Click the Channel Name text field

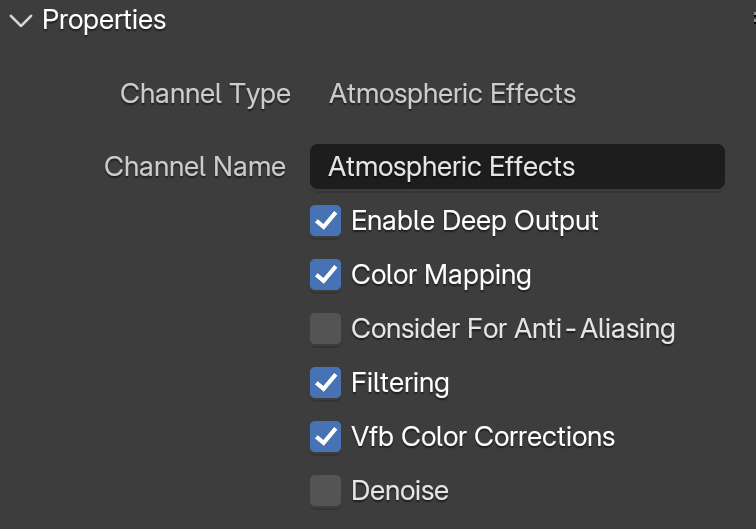point(517,167)
